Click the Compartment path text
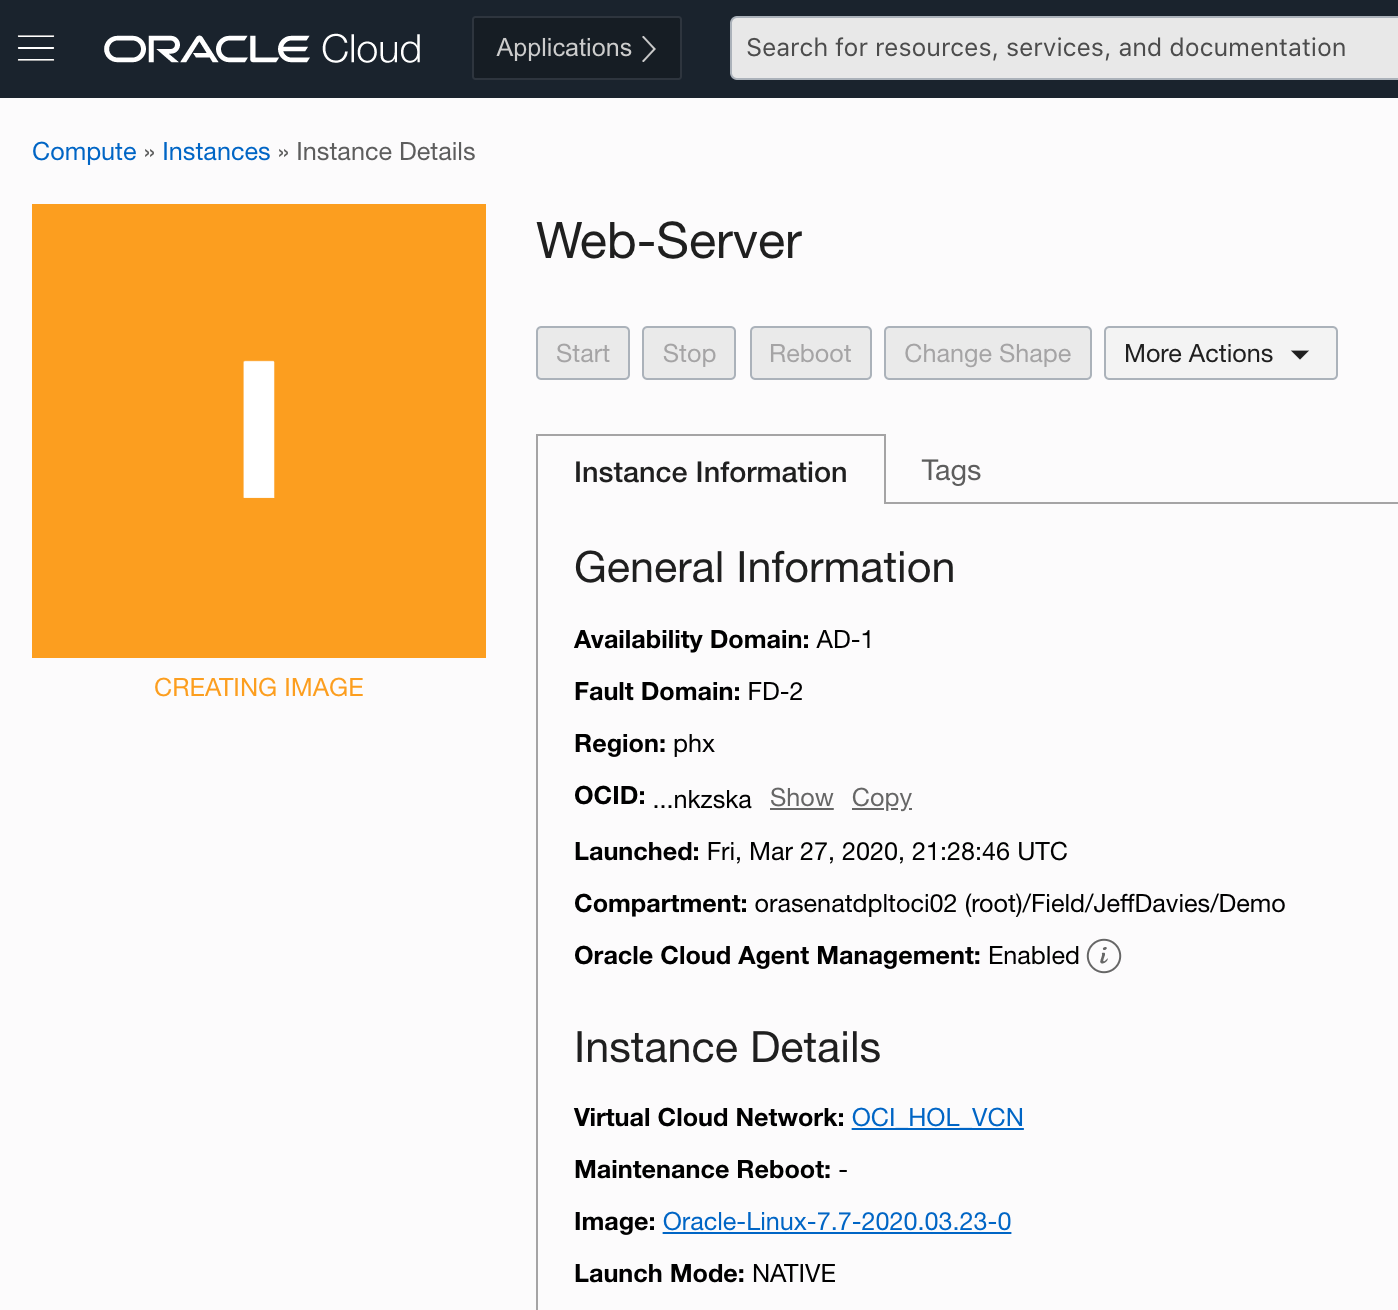Image resolution: width=1398 pixels, height=1310 pixels. tap(1020, 904)
